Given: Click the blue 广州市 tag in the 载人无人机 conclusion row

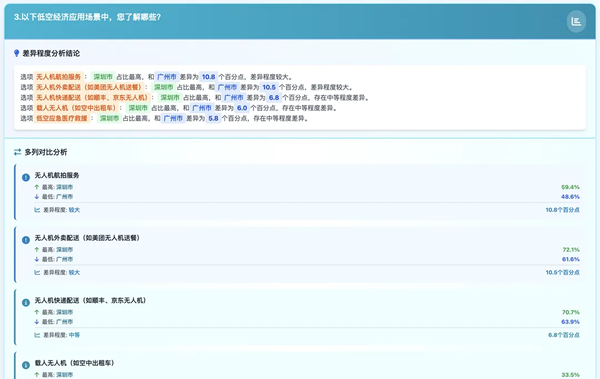Looking at the screenshot, I should [202, 108].
